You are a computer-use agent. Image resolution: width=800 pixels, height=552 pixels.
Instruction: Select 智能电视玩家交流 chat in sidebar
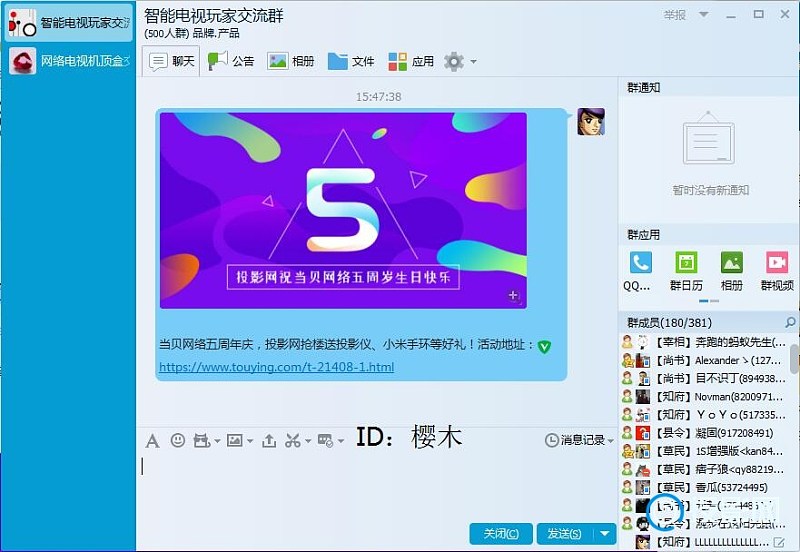tap(69, 23)
